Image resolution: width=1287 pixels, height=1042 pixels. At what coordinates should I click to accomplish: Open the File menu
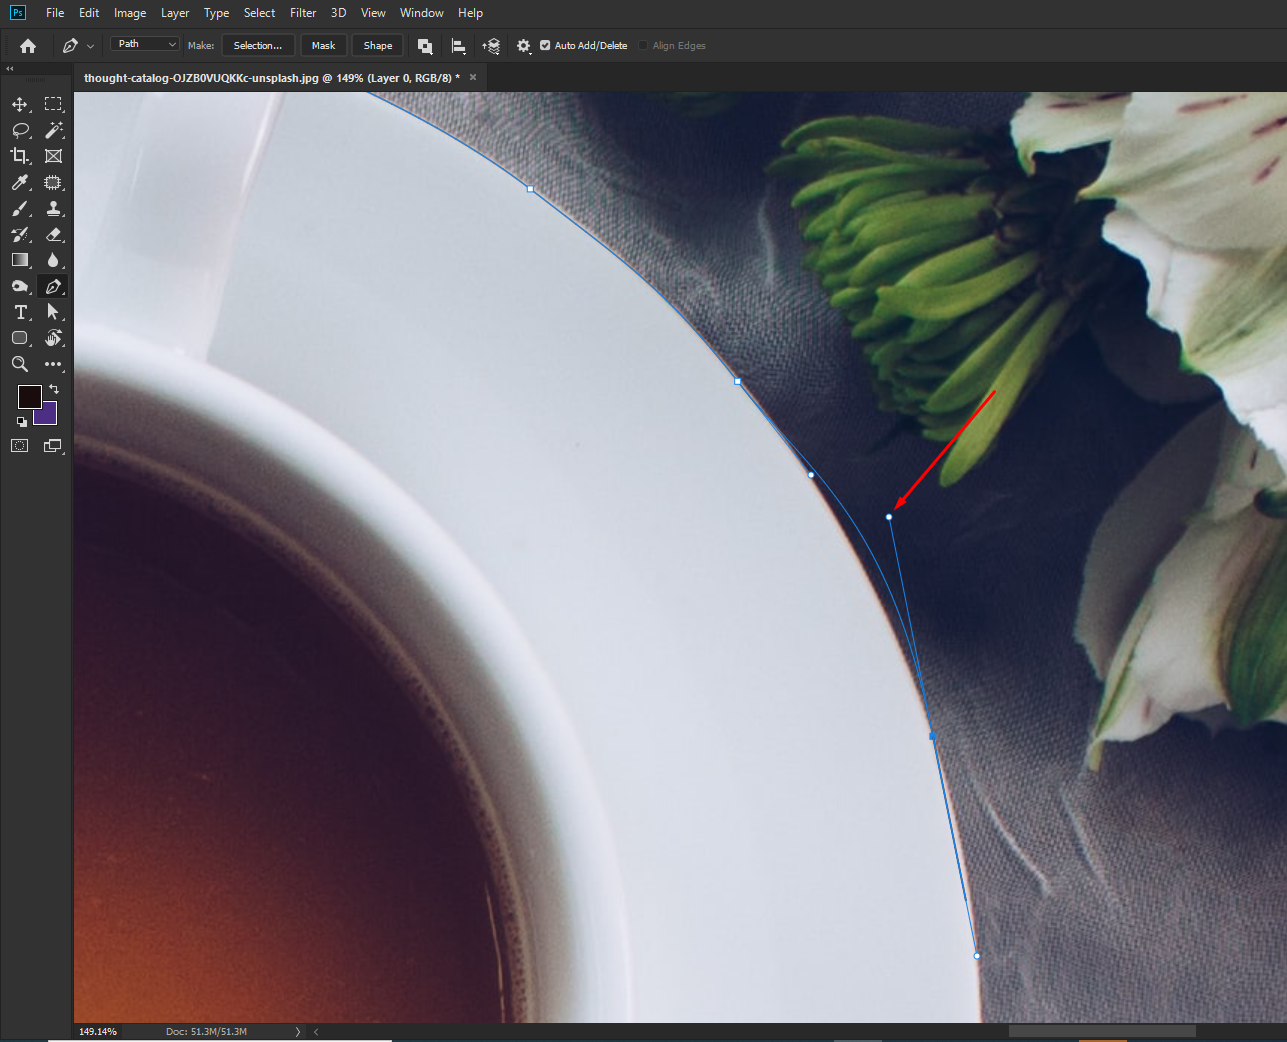55,13
